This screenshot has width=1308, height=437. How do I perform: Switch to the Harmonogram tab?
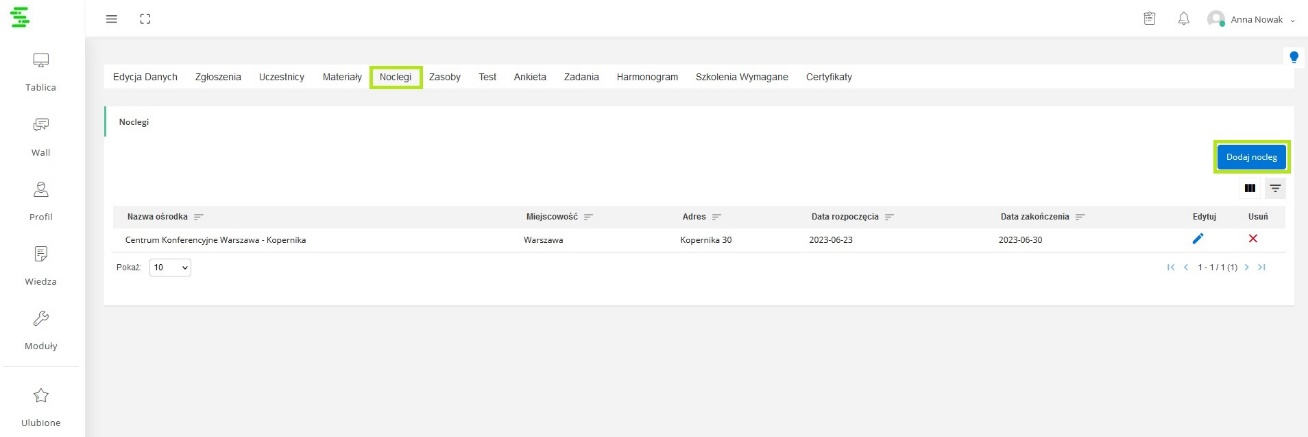[647, 77]
